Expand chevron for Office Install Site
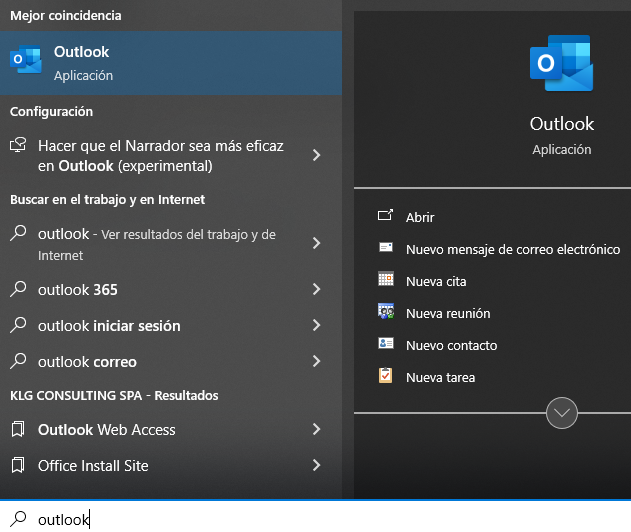This screenshot has width=631, height=532. tap(317, 465)
